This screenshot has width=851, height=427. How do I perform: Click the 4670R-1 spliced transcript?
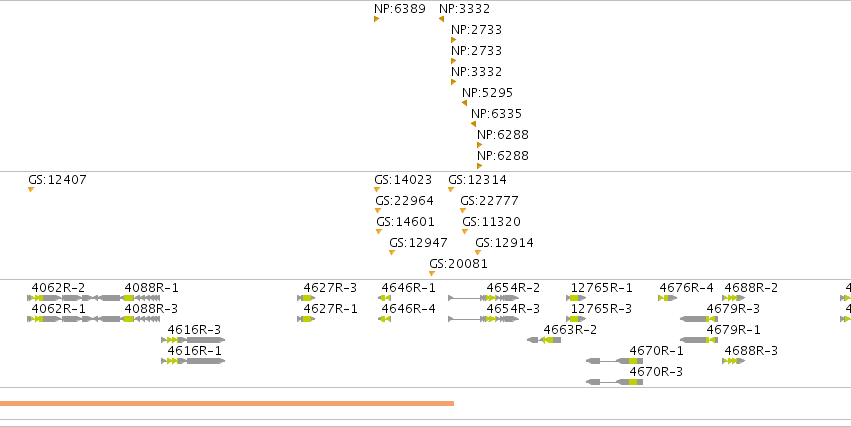tap(614, 361)
